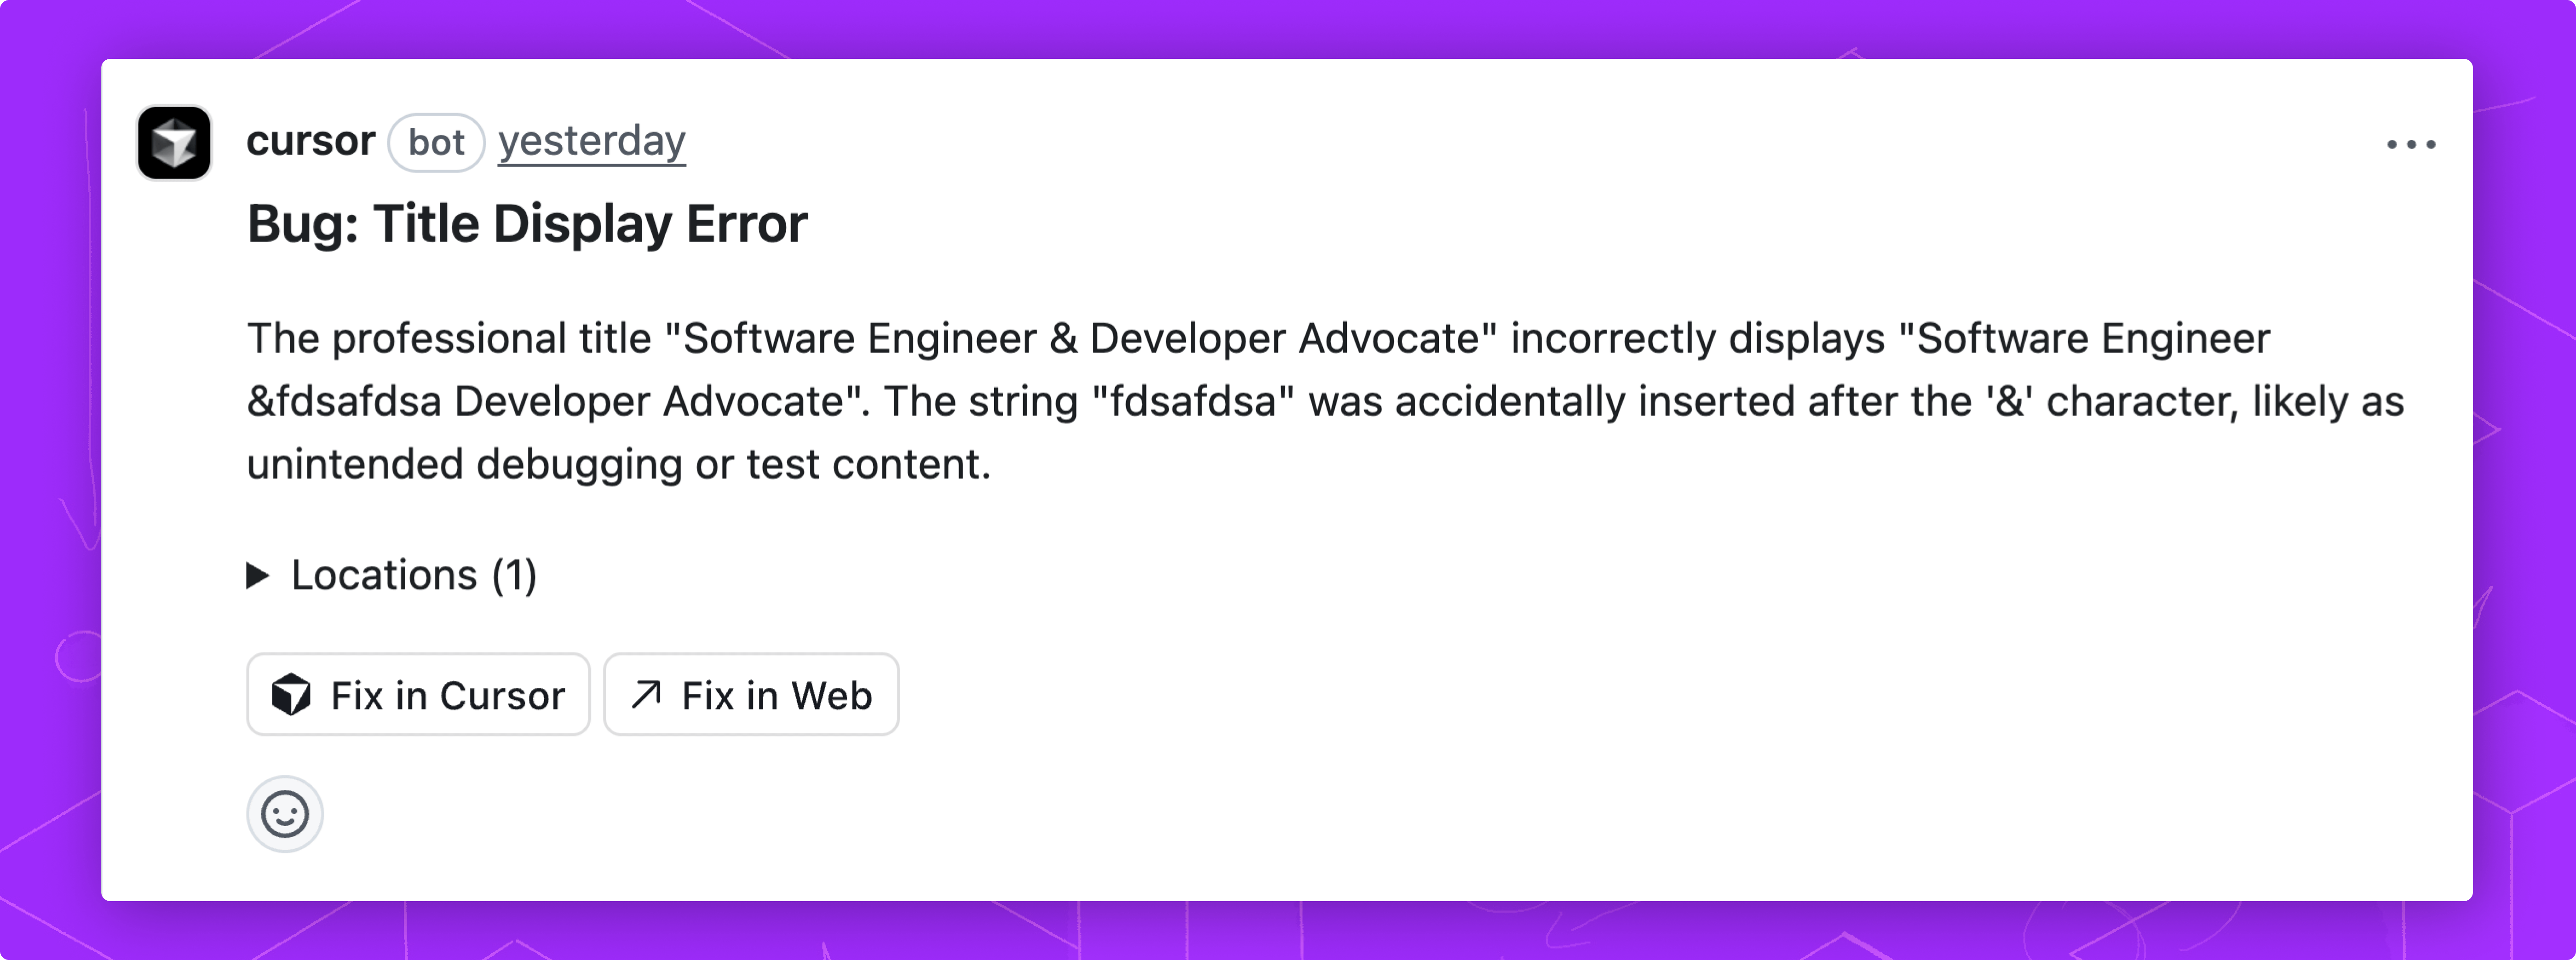The image size is (2576, 960).
Task: Click the bot badge label
Action: [436, 143]
